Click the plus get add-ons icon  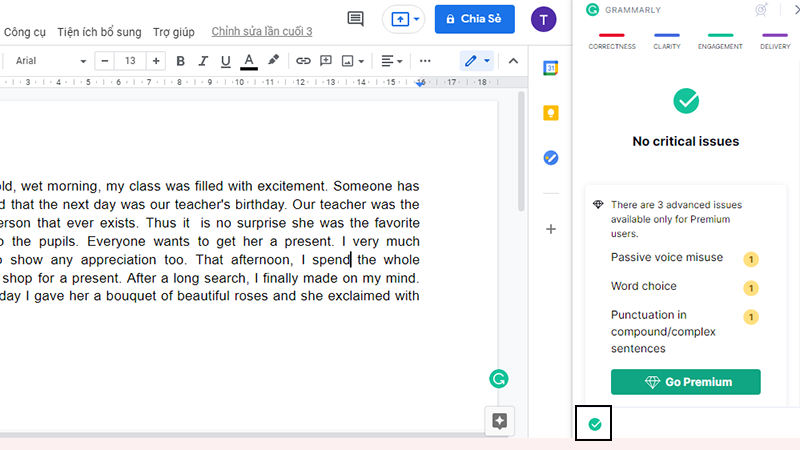point(551,229)
